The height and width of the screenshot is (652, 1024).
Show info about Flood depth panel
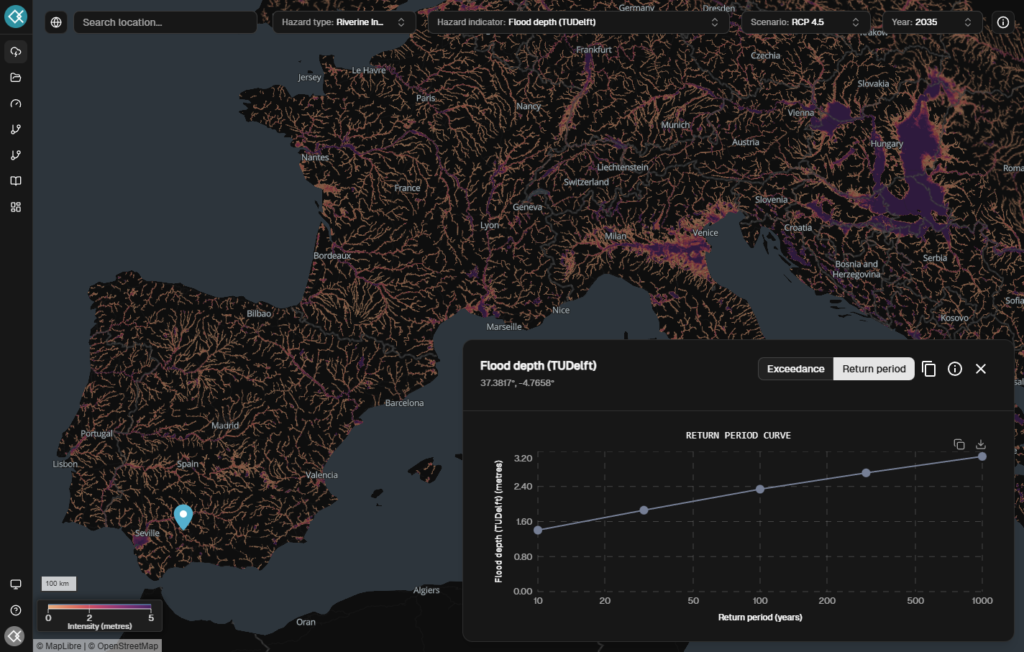pos(955,368)
